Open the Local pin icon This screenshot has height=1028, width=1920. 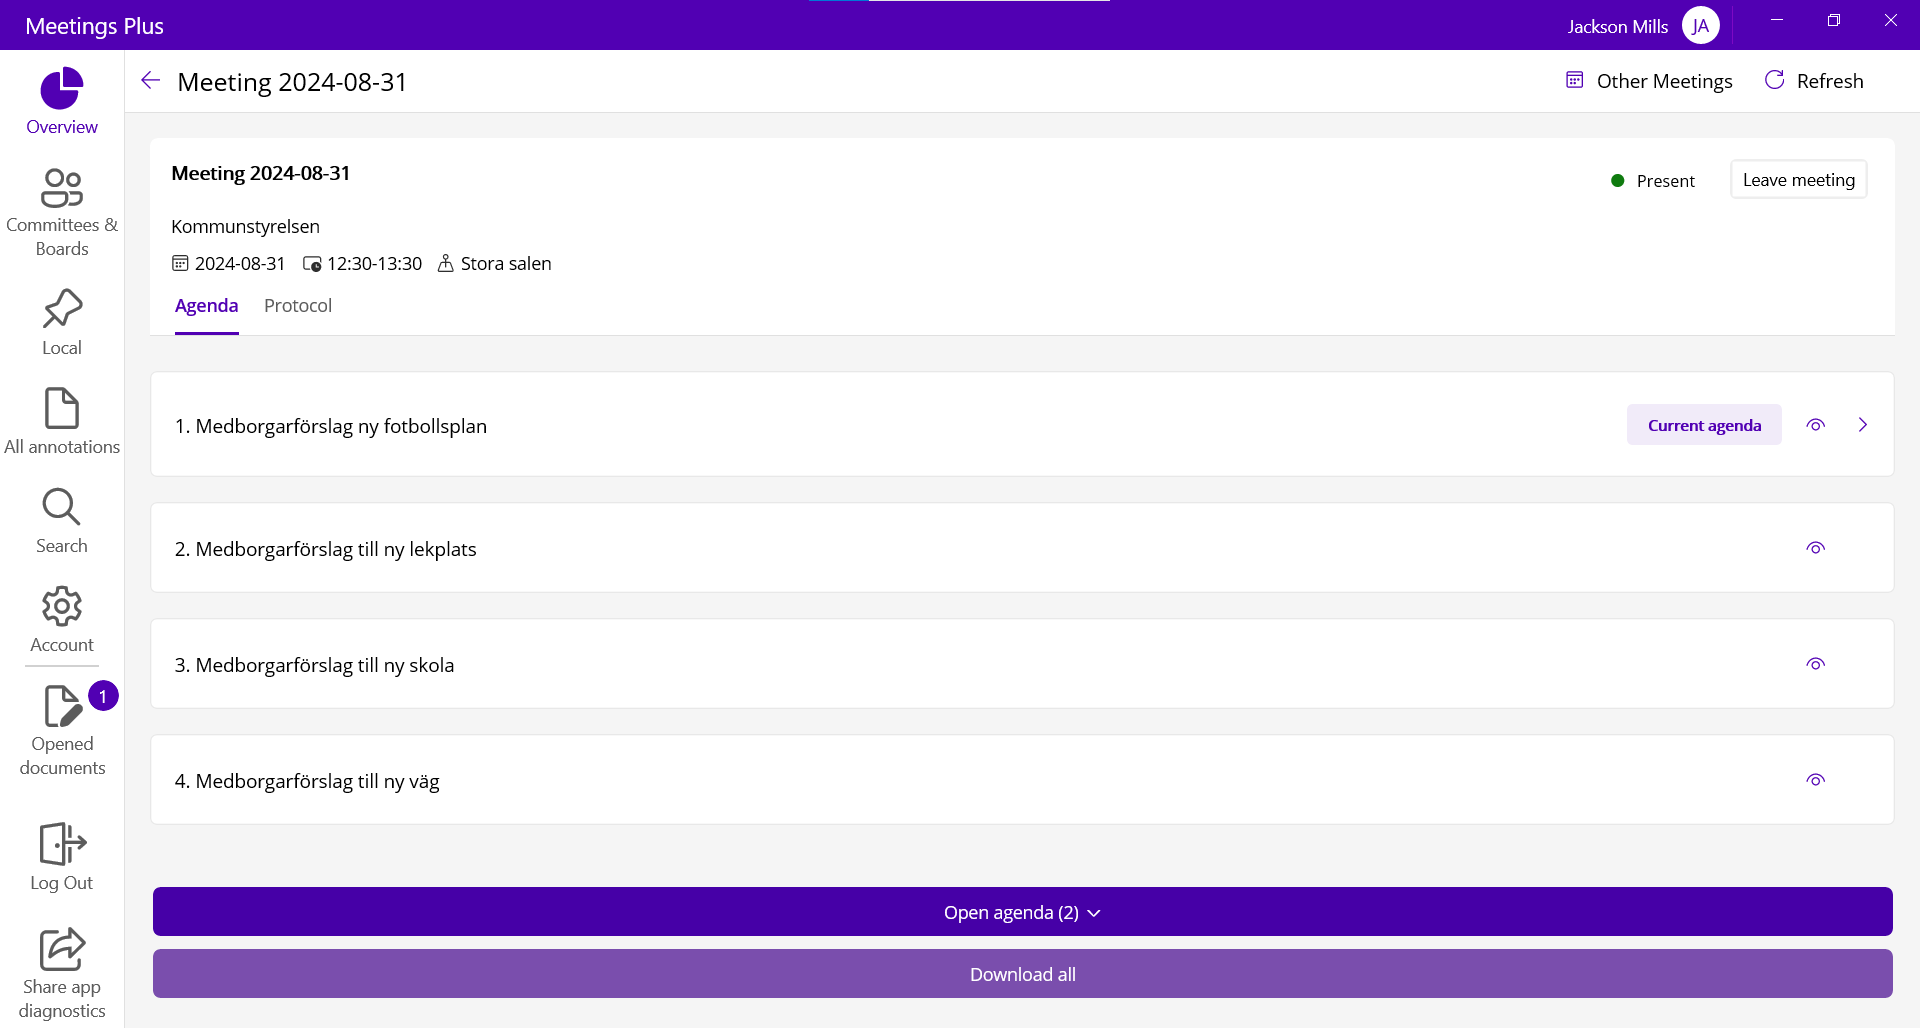point(62,308)
